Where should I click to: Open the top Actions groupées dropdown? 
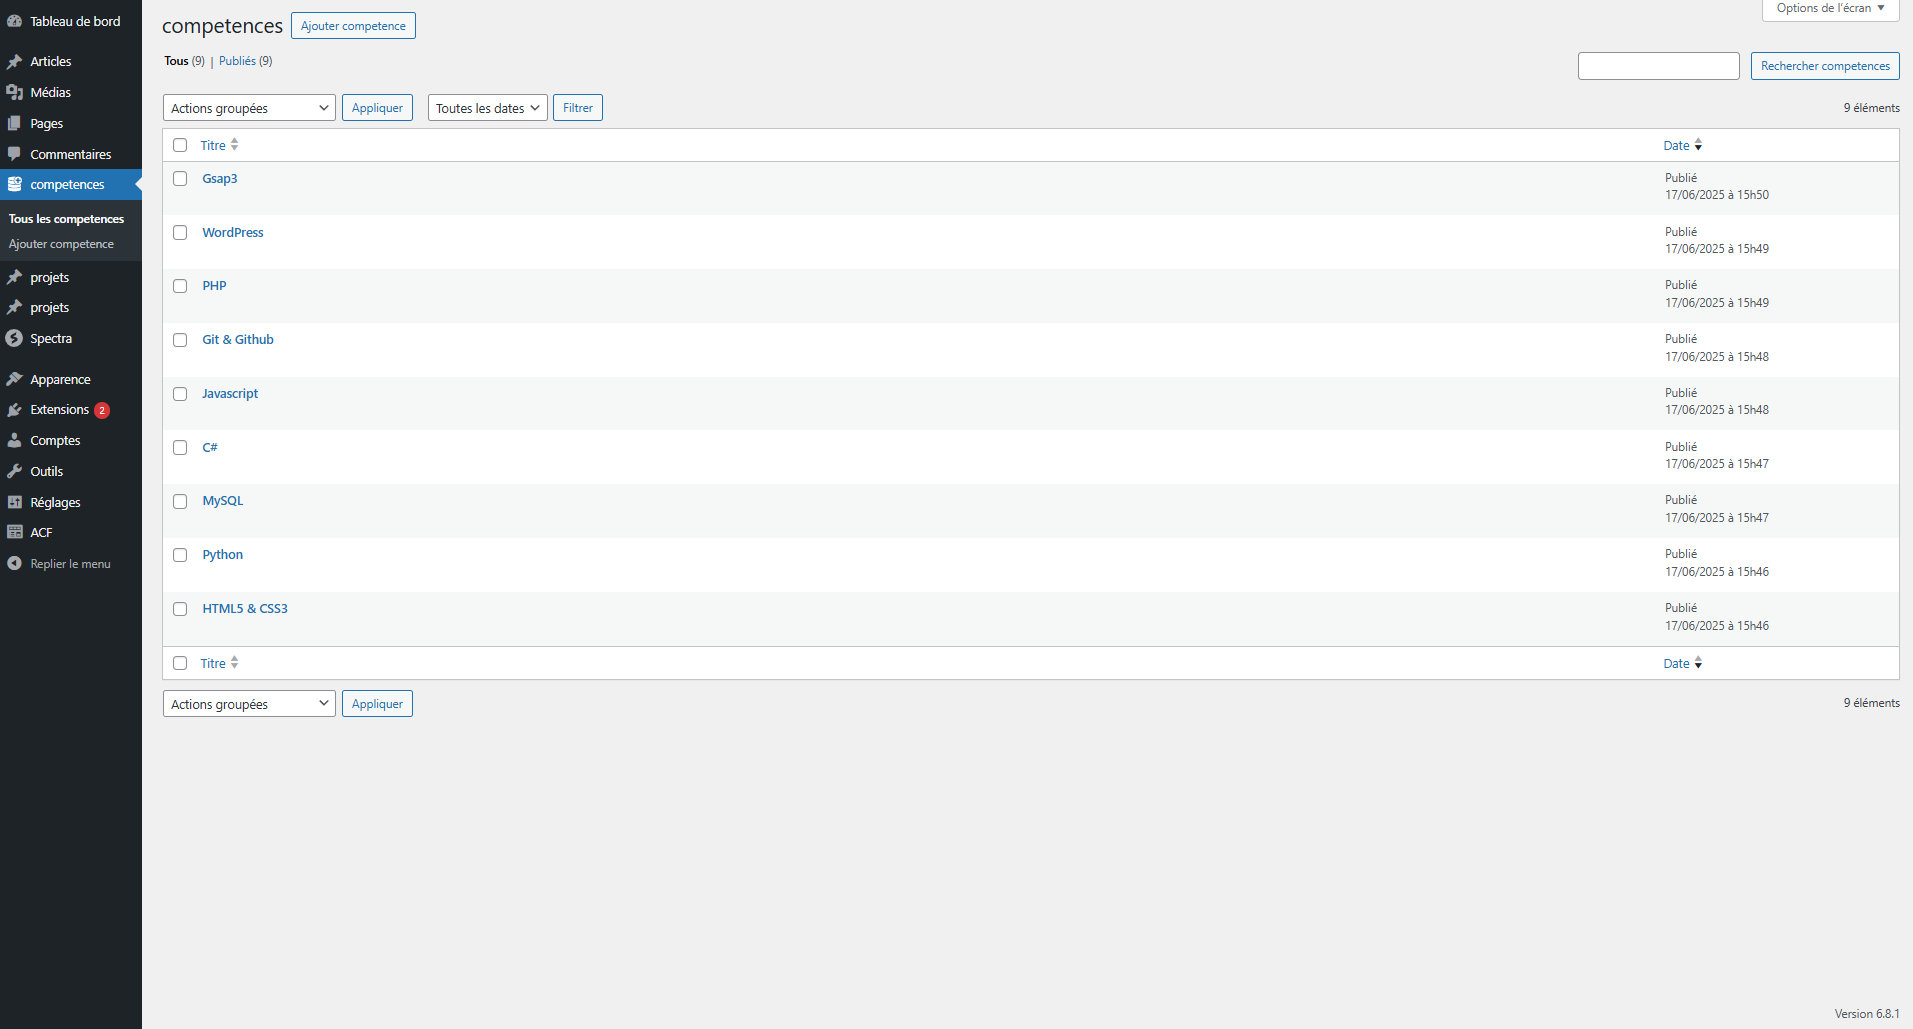(x=249, y=108)
